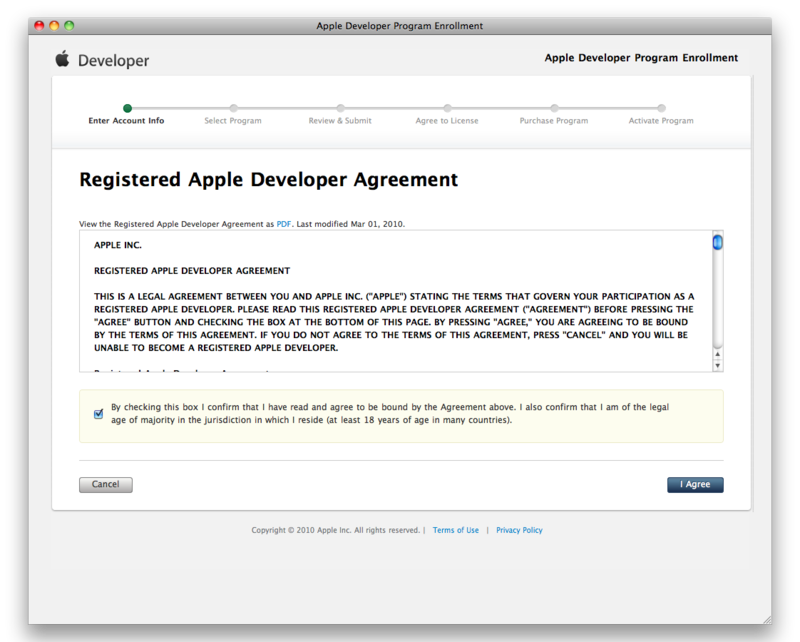Click the Select Program progress dot

click(x=234, y=108)
